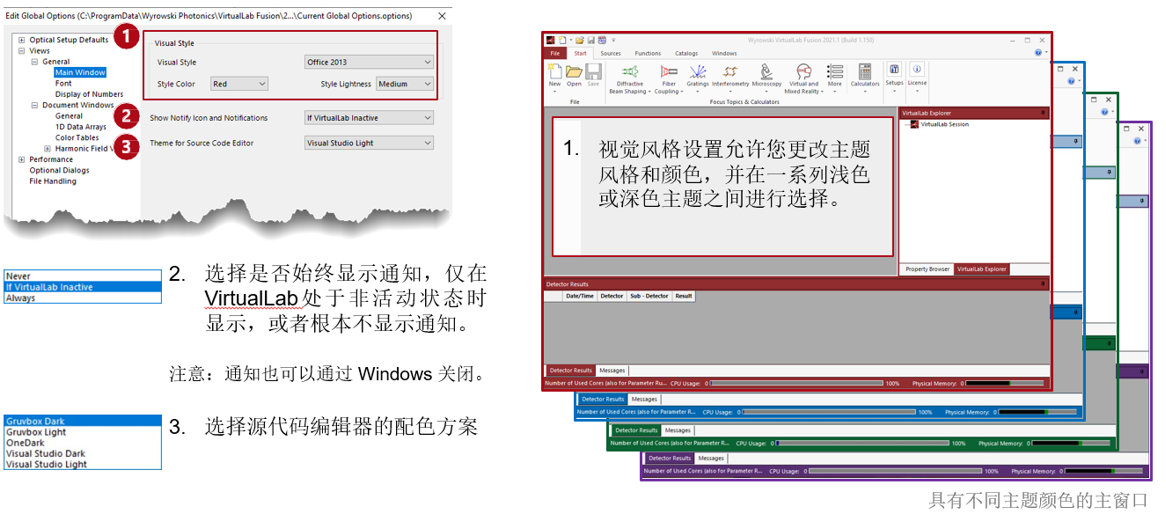Switch to the Catalogs ribbon tab
This screenshot has height=530, width=1166.
686,54
